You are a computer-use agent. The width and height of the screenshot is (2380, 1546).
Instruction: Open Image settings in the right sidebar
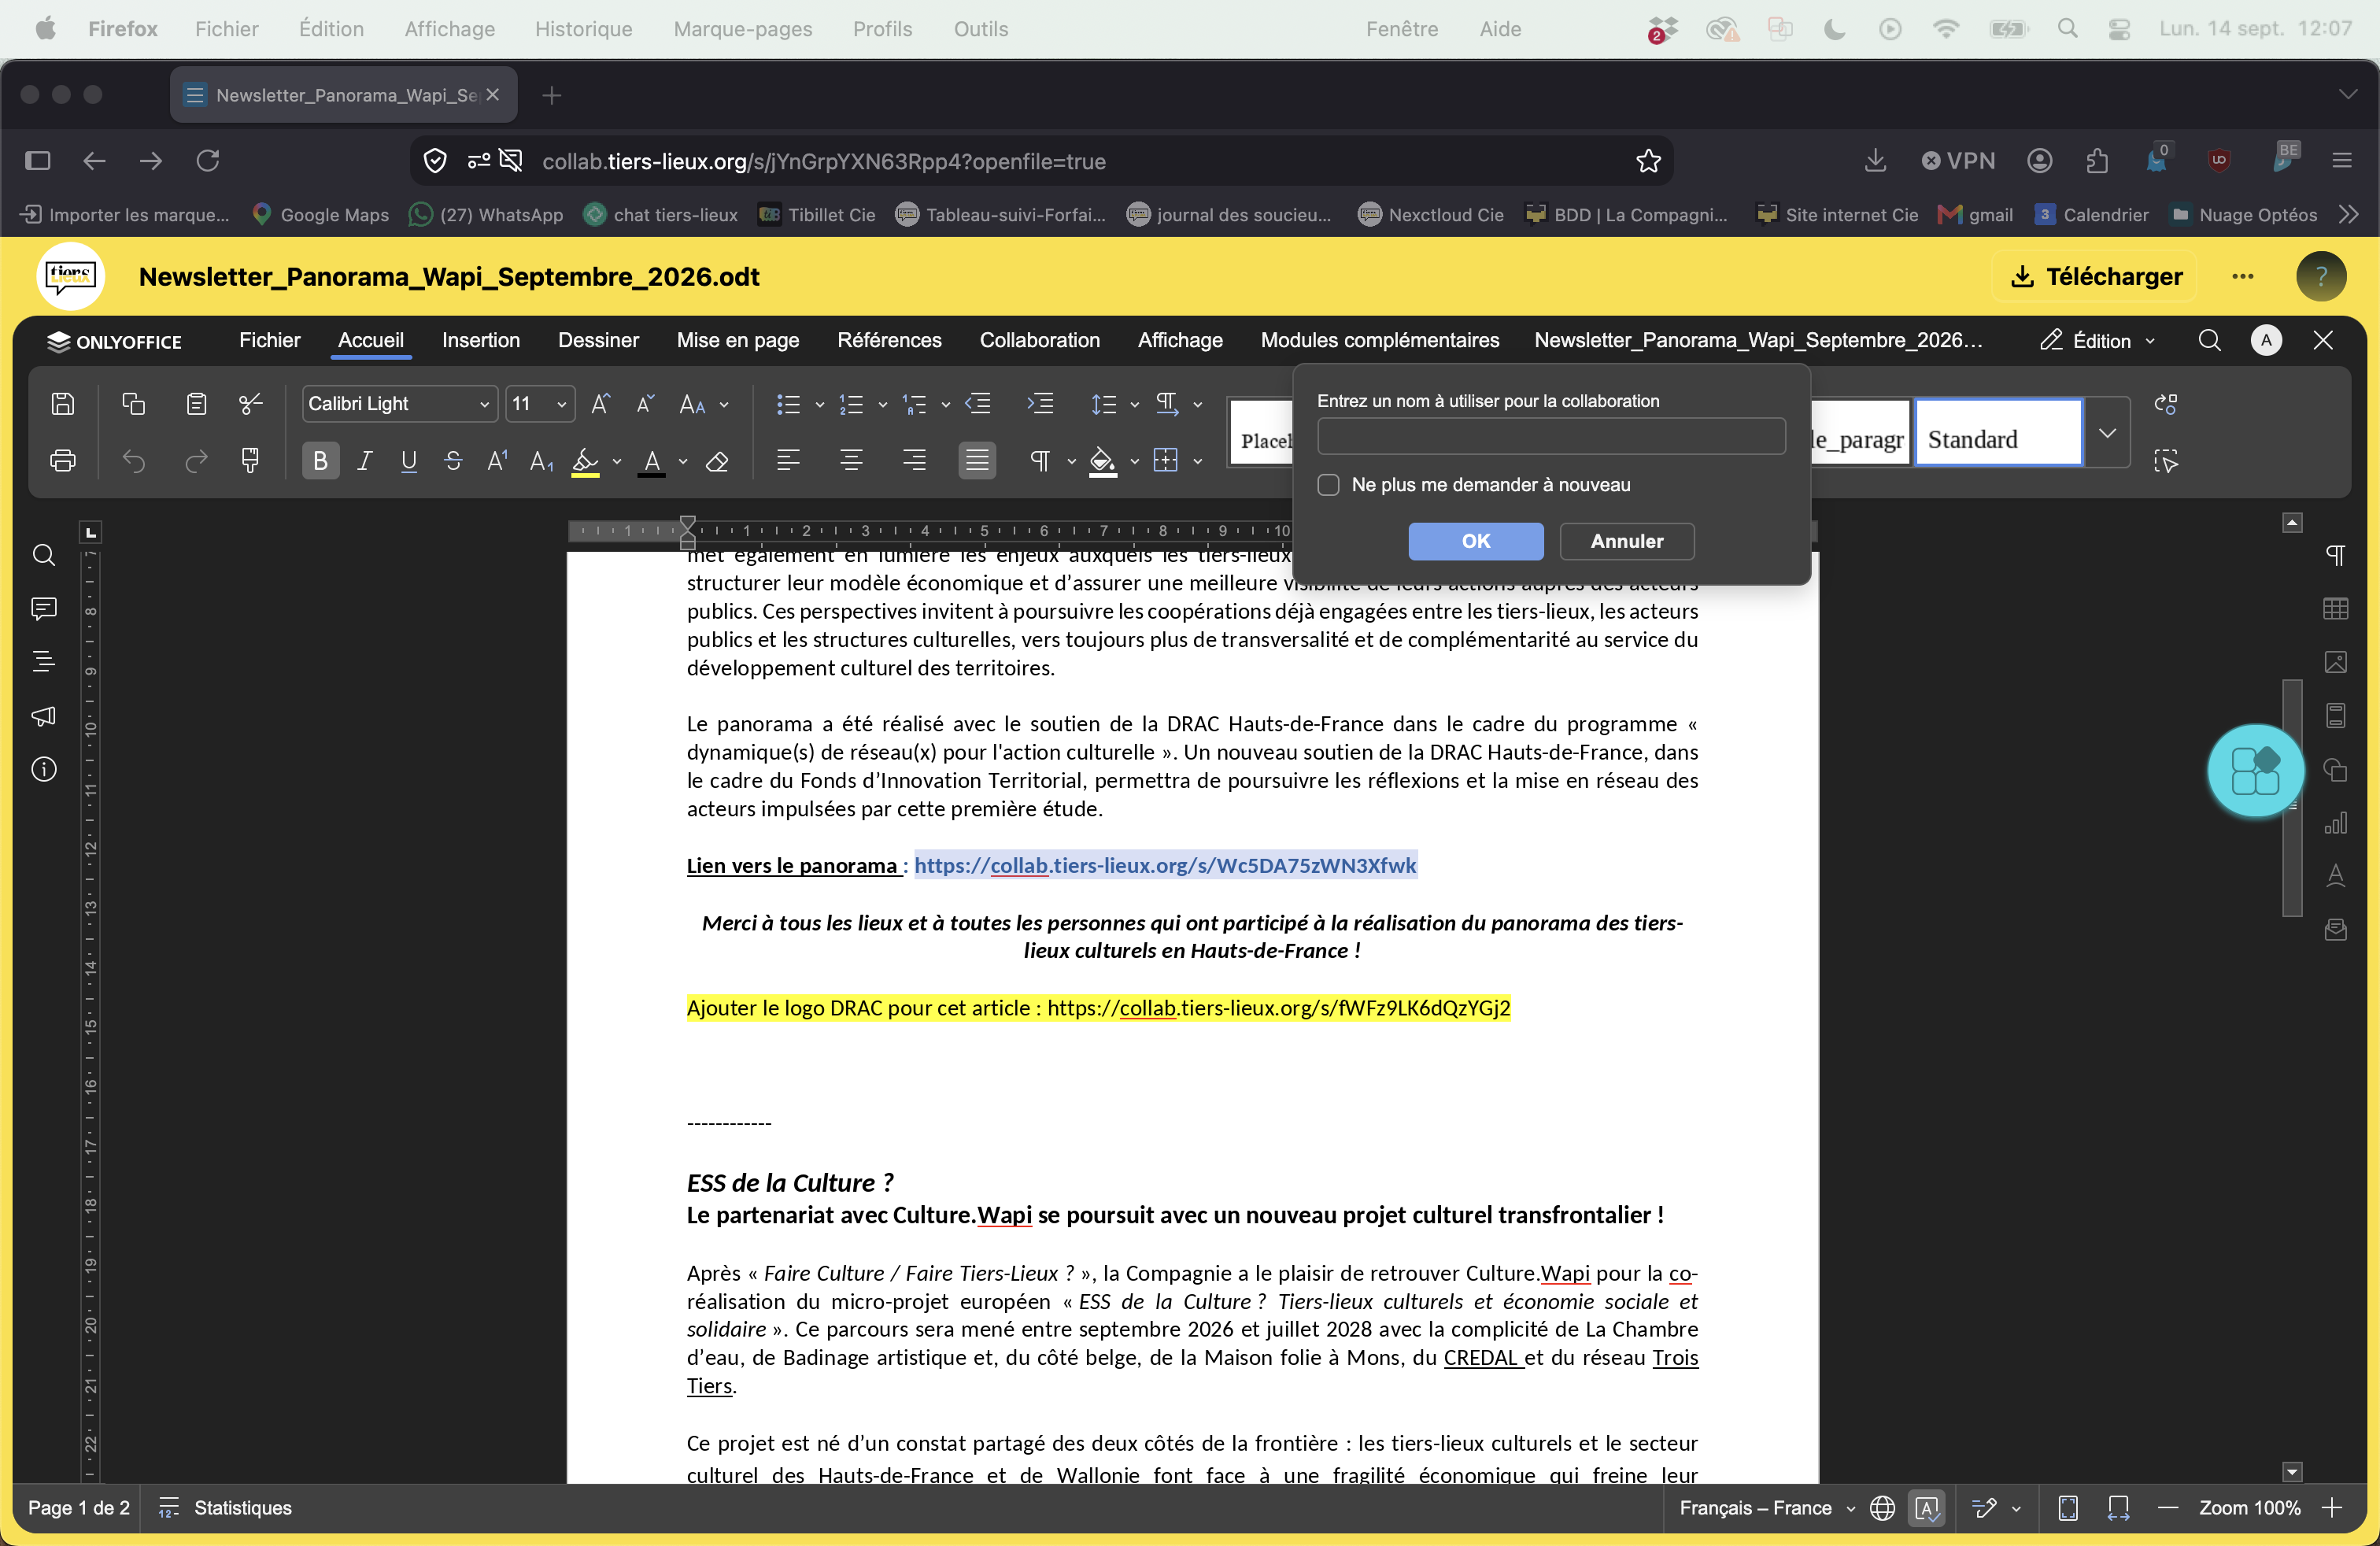pyautogui.click(x=2335, y=662)
